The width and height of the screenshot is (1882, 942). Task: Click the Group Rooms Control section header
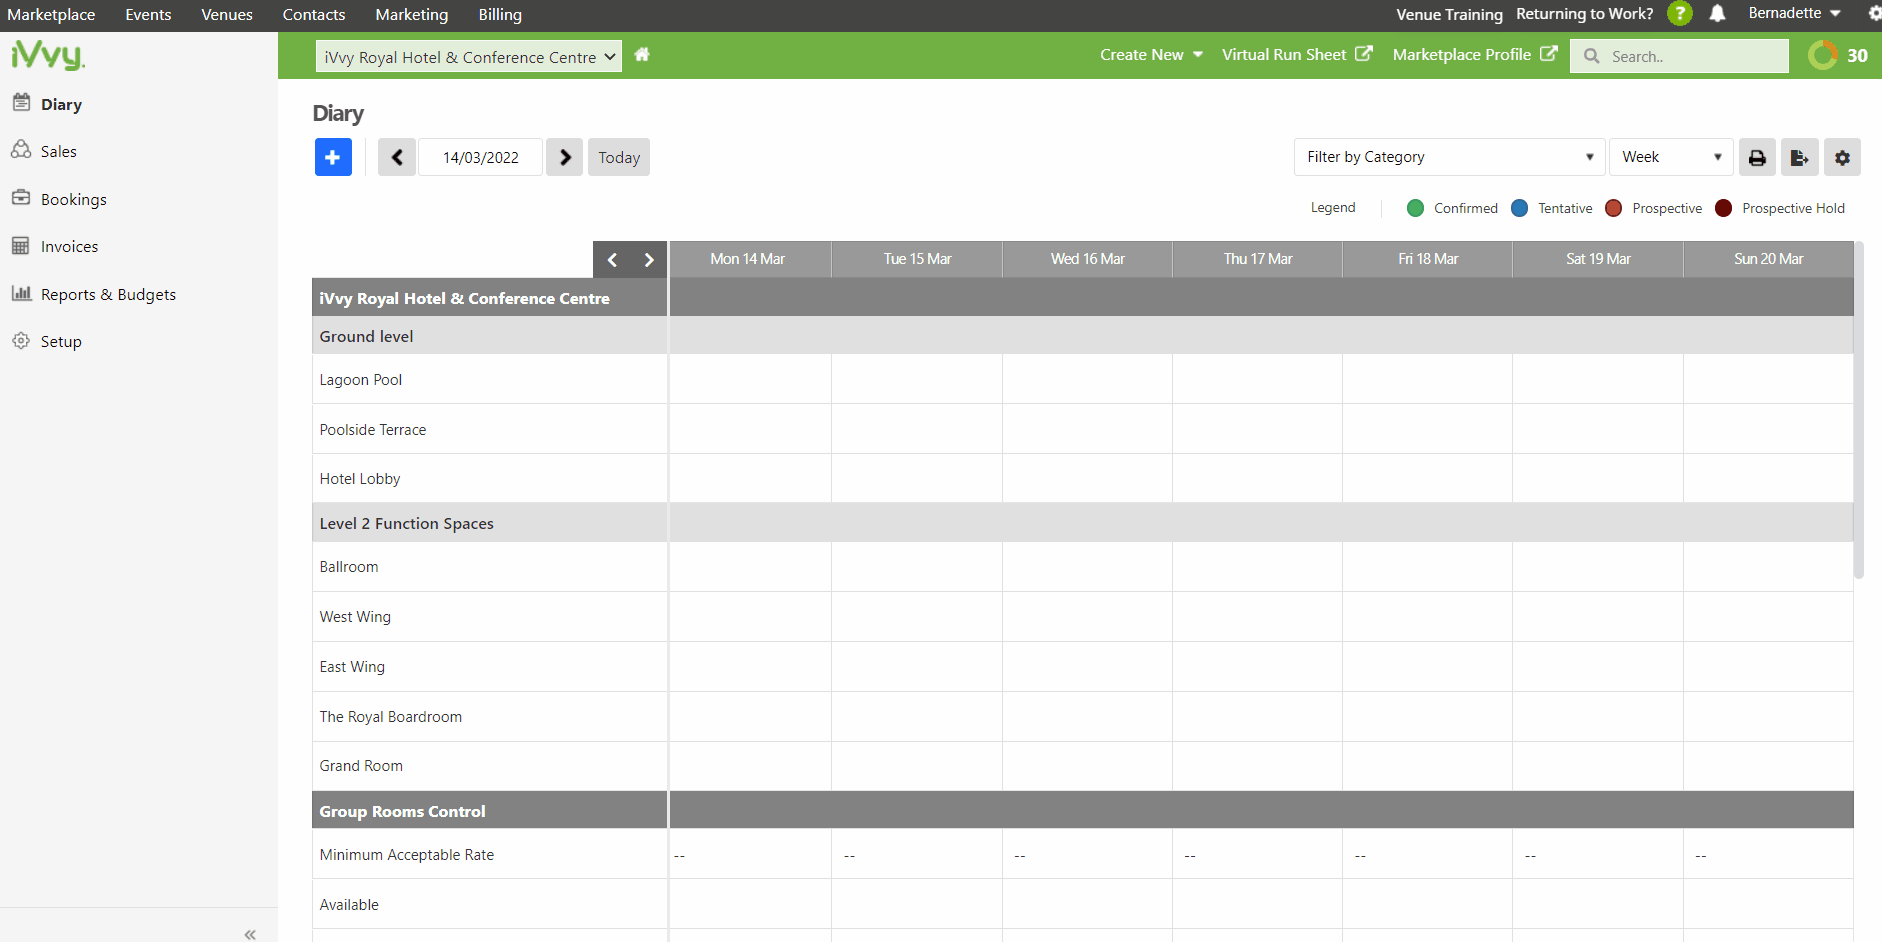[489, 811]
